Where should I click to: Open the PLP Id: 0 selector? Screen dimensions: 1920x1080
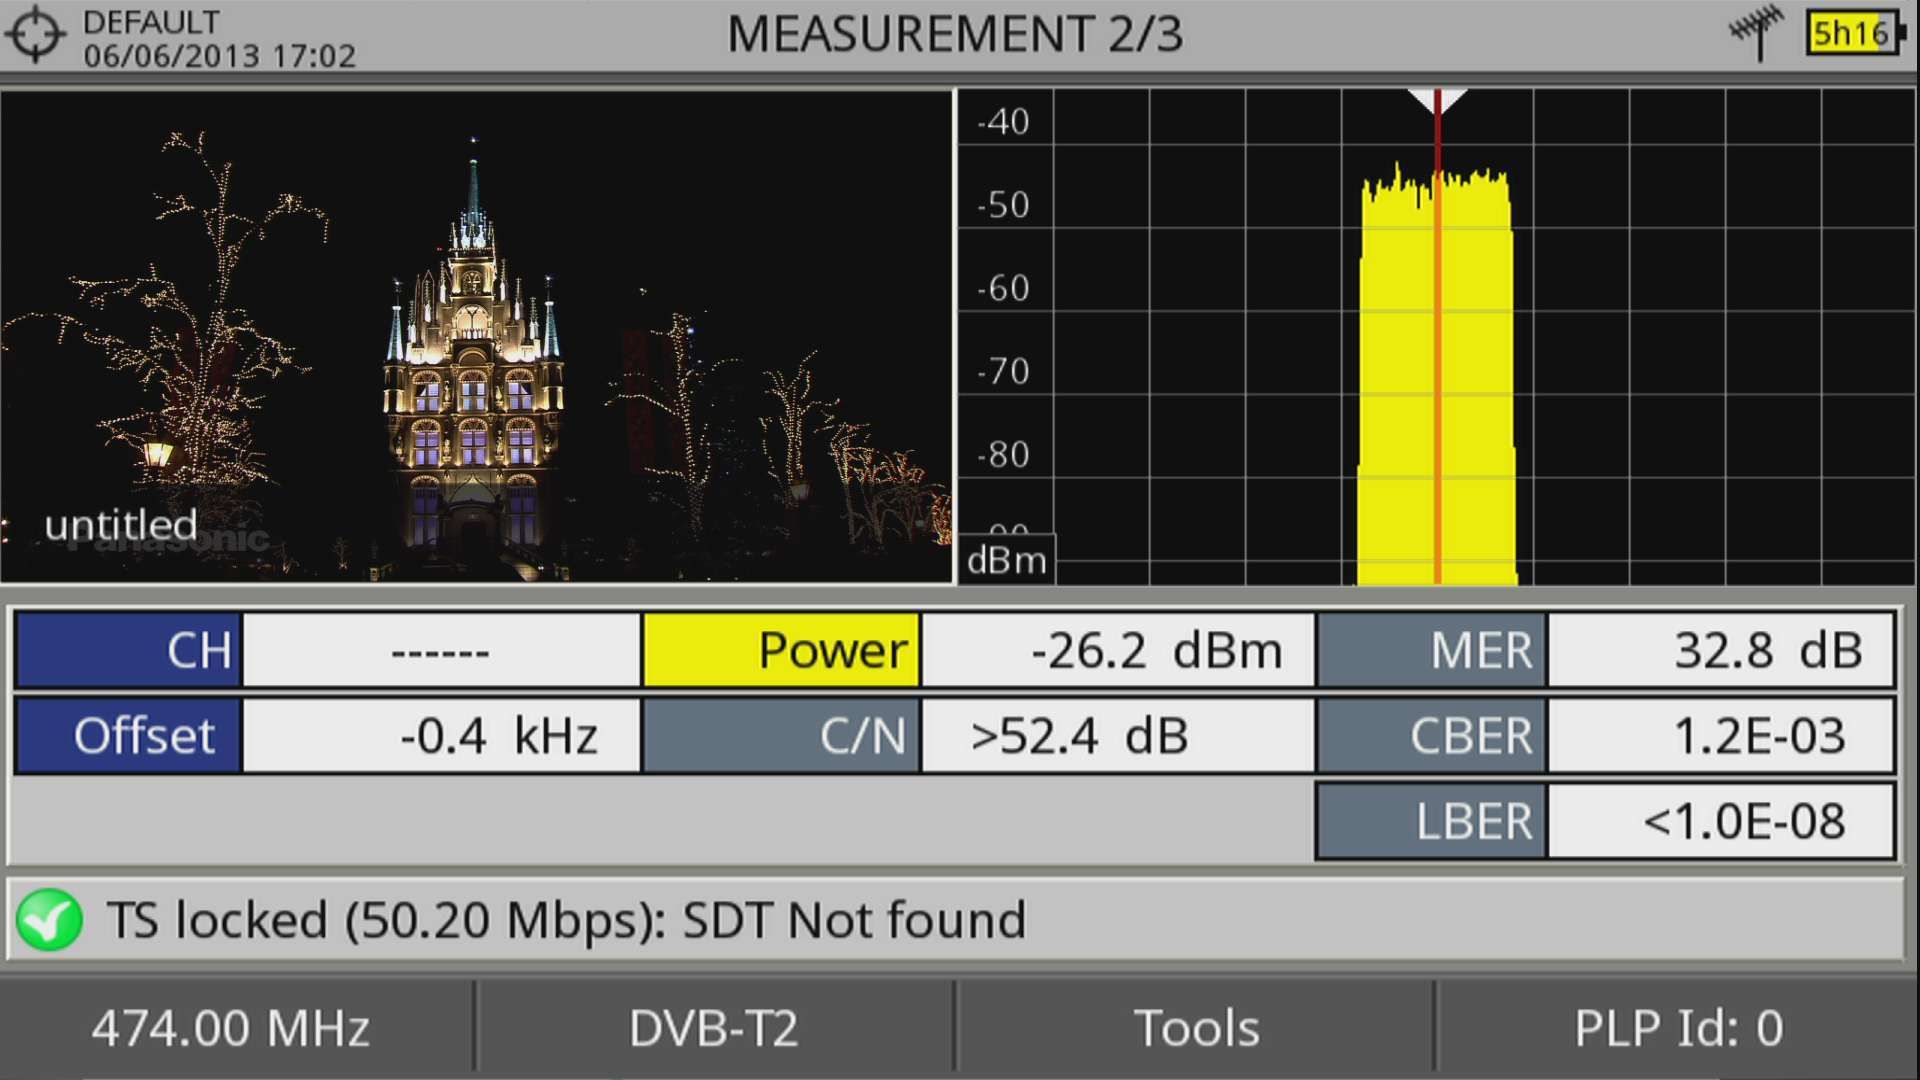coord(1678,1028)
